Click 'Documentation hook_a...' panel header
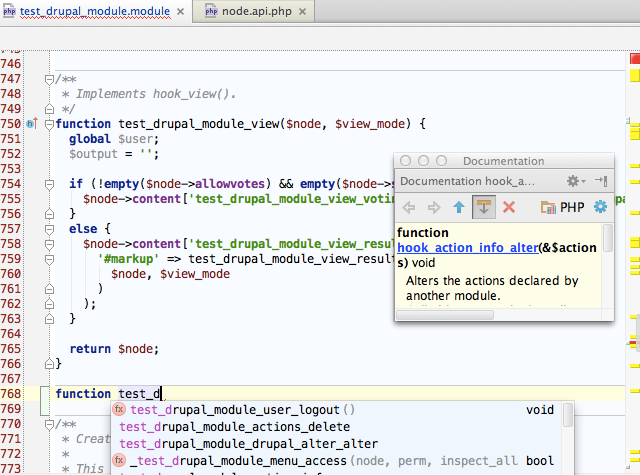 (x=467, y=181)
